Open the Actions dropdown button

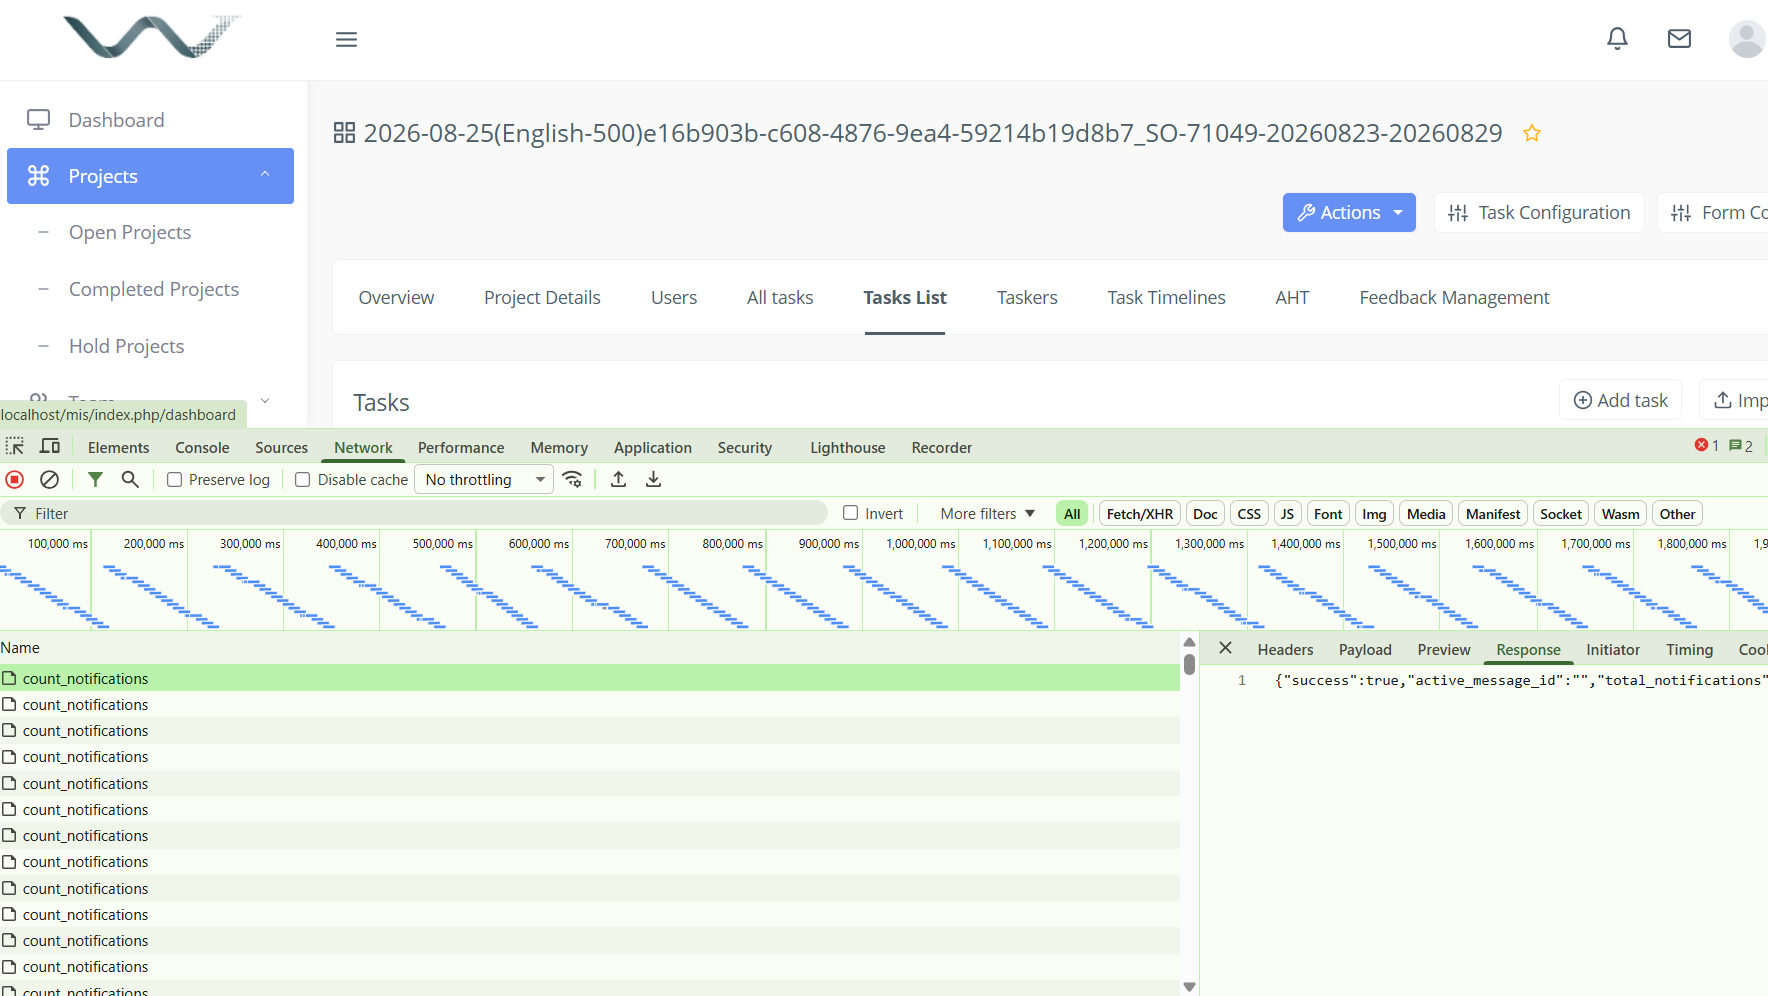coord(1349,212)
